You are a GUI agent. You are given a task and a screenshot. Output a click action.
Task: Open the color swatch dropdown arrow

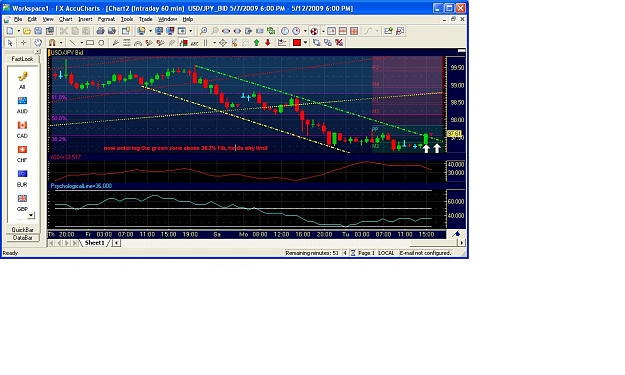coord(305,43)
